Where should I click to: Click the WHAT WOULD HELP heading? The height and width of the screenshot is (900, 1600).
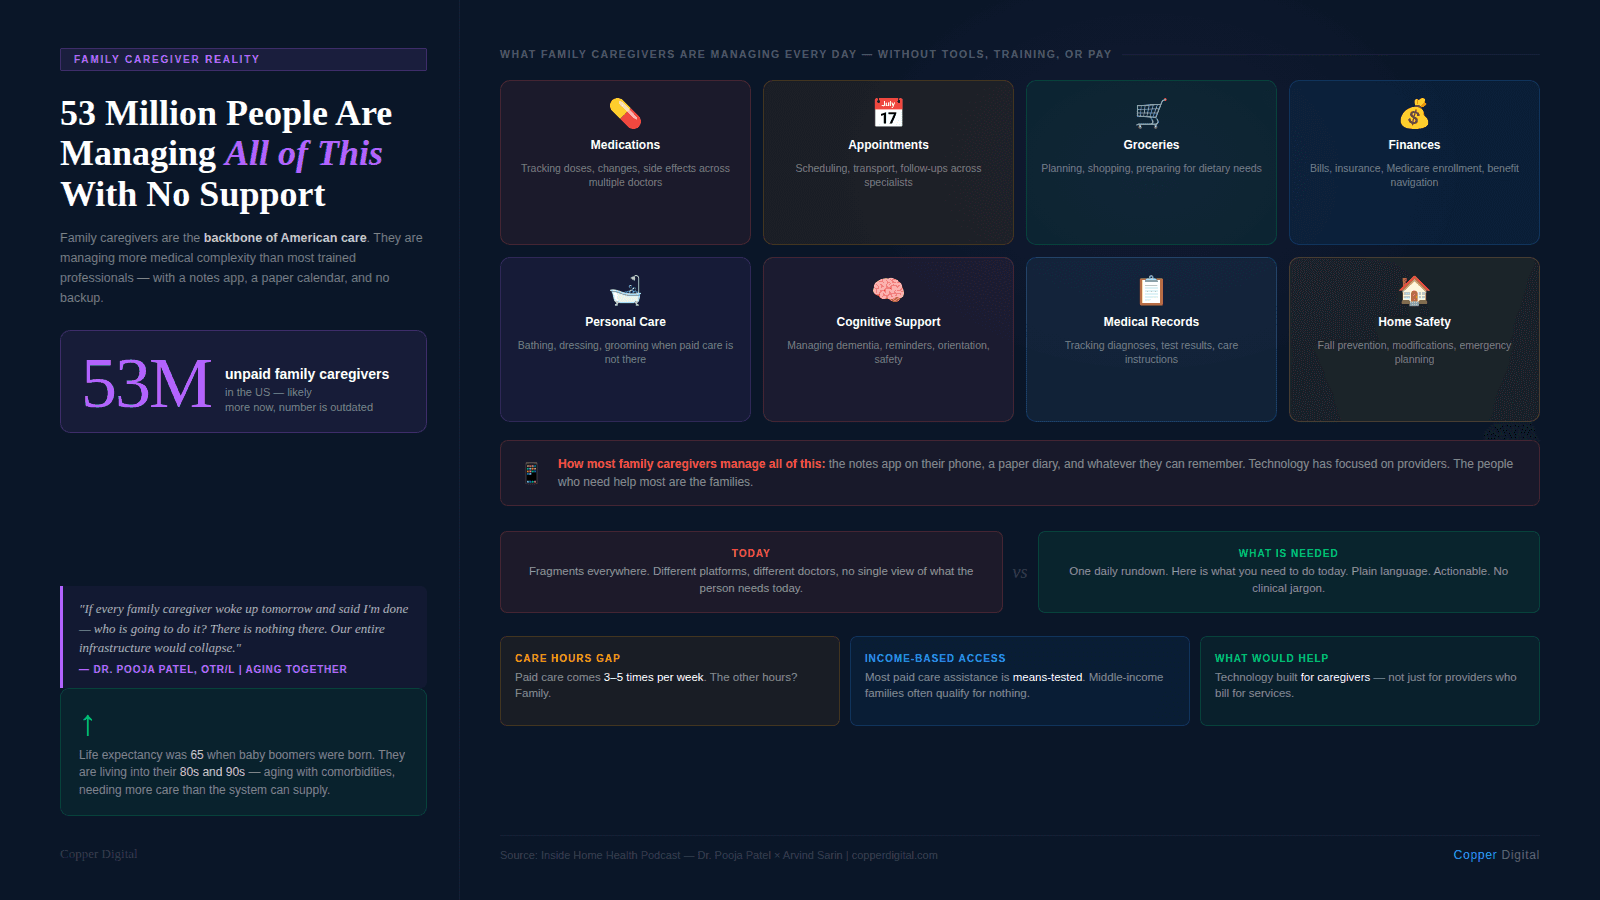[1272, 658]
